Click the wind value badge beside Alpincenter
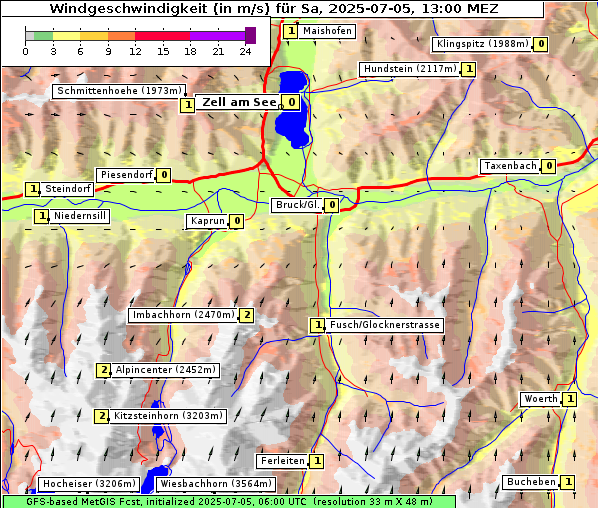This screenshot has height=508, width=598. (104, 370)
